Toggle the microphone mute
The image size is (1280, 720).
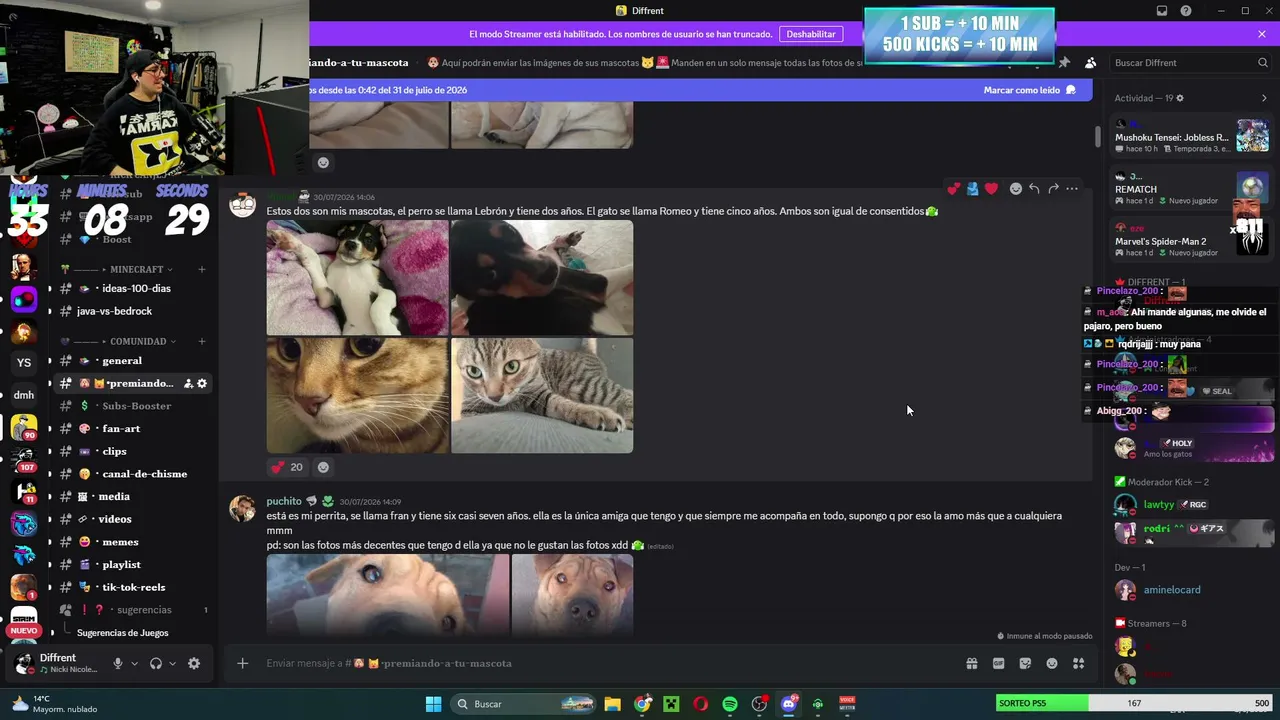(117, 663)
